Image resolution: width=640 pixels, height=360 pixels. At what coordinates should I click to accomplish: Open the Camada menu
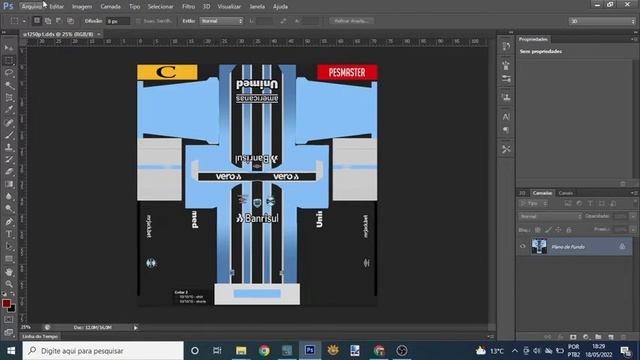[110, 7]
